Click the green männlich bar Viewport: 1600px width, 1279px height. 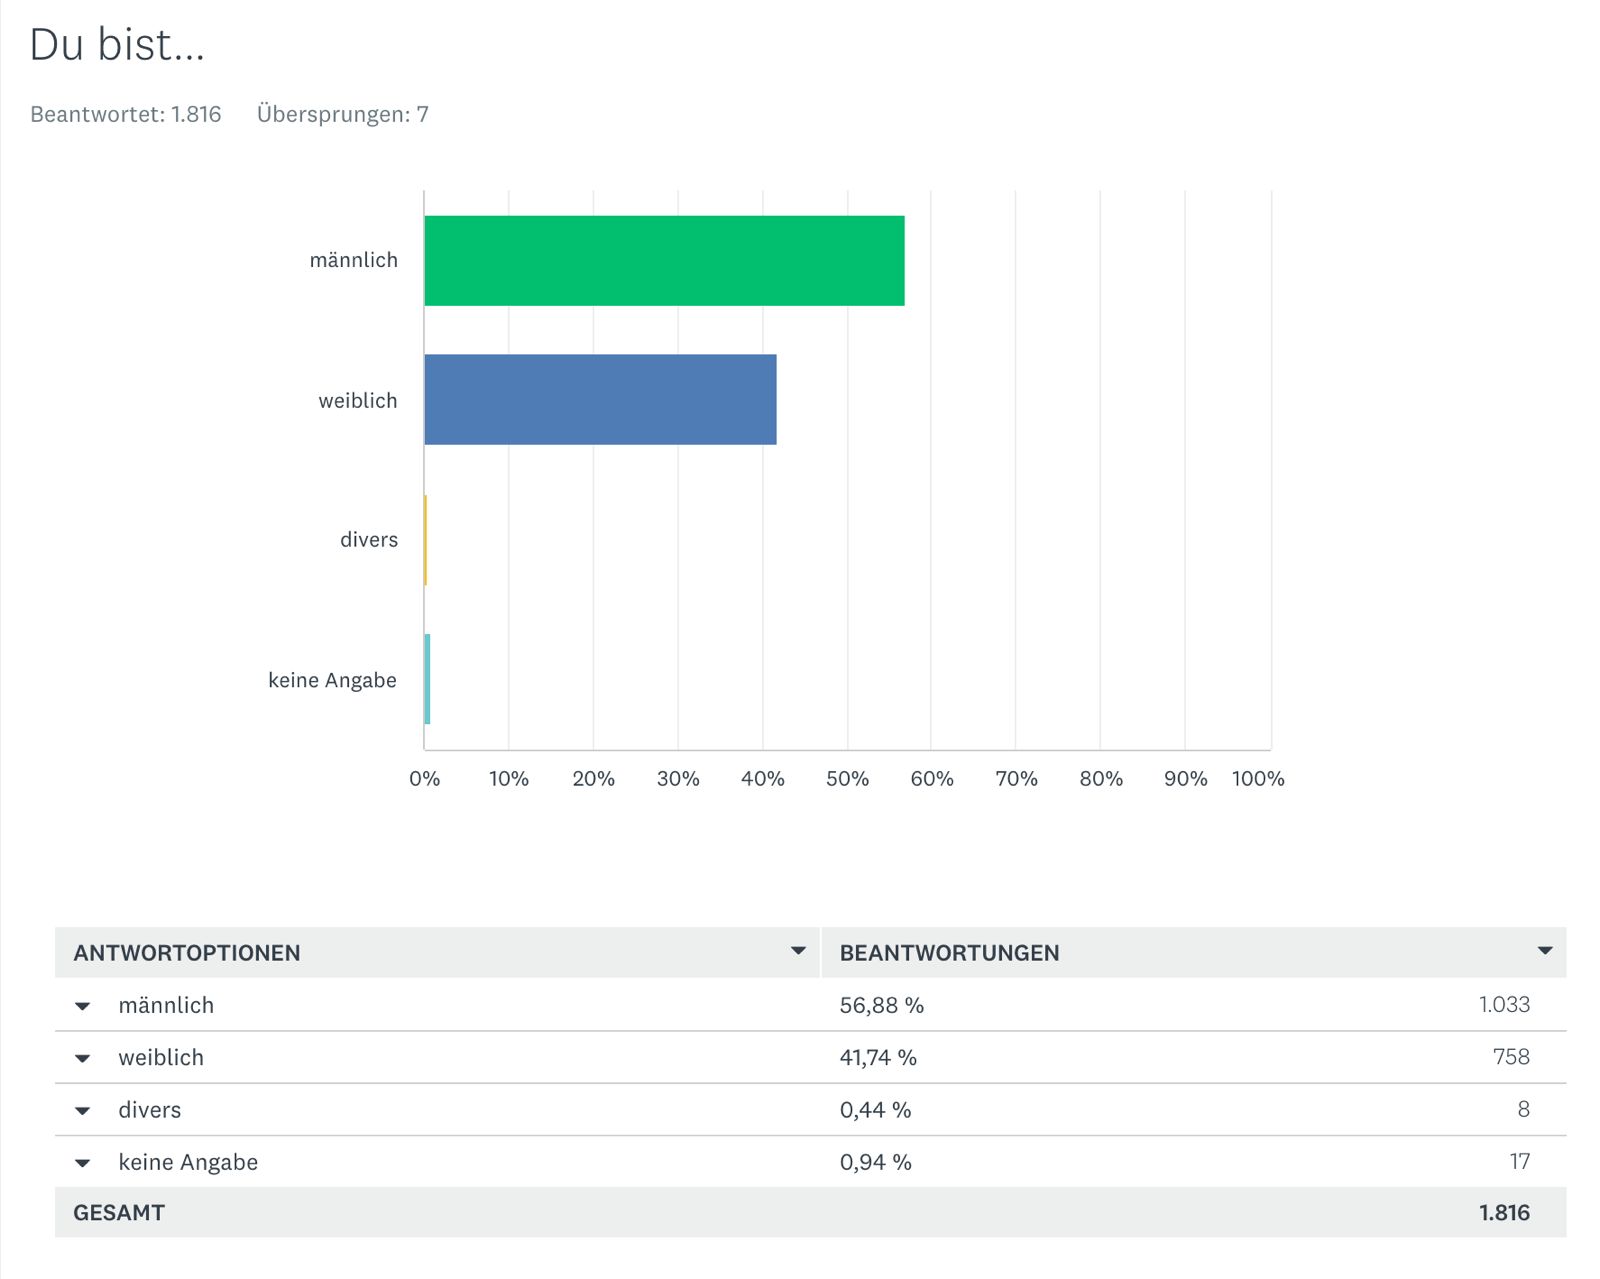click(664, 261)
